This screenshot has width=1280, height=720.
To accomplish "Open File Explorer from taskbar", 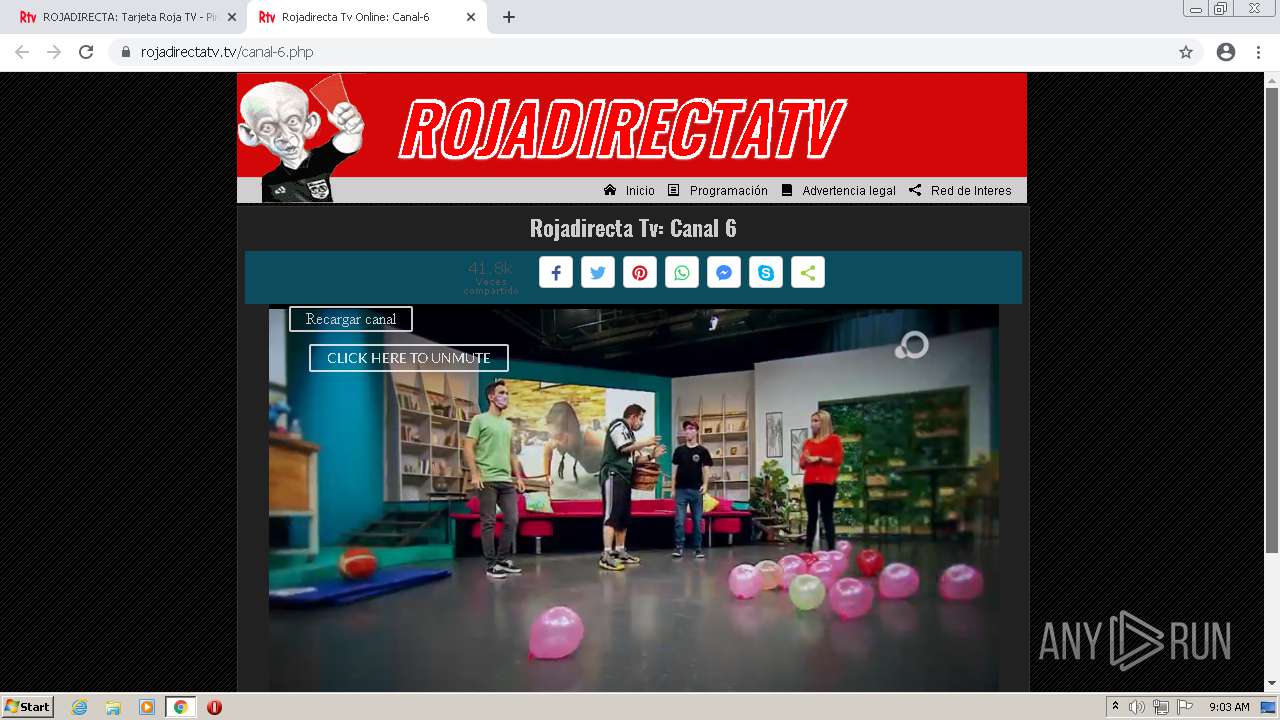I will (113, 707).
